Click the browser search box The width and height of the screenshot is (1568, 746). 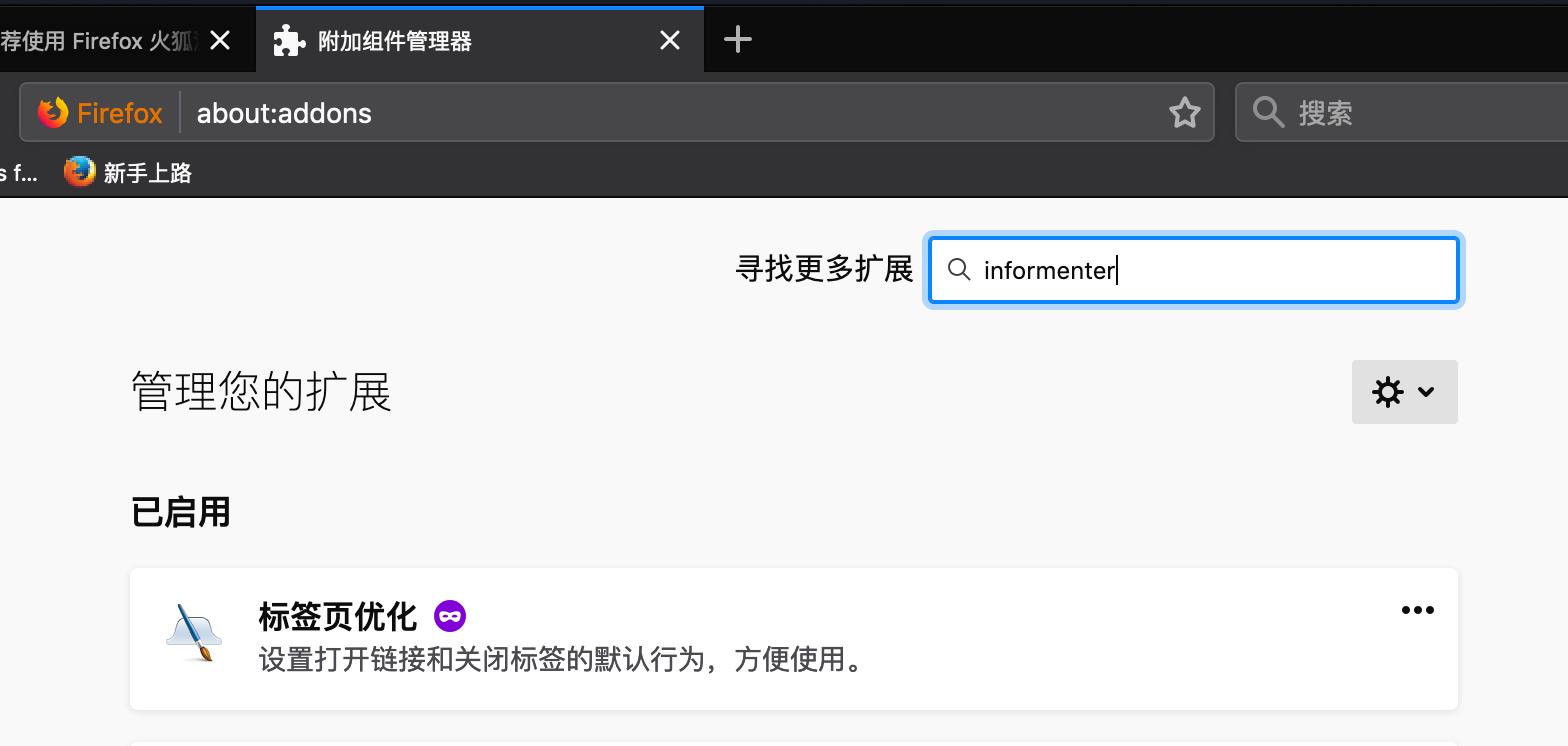pyautogui.click(x=1402, y=112)
